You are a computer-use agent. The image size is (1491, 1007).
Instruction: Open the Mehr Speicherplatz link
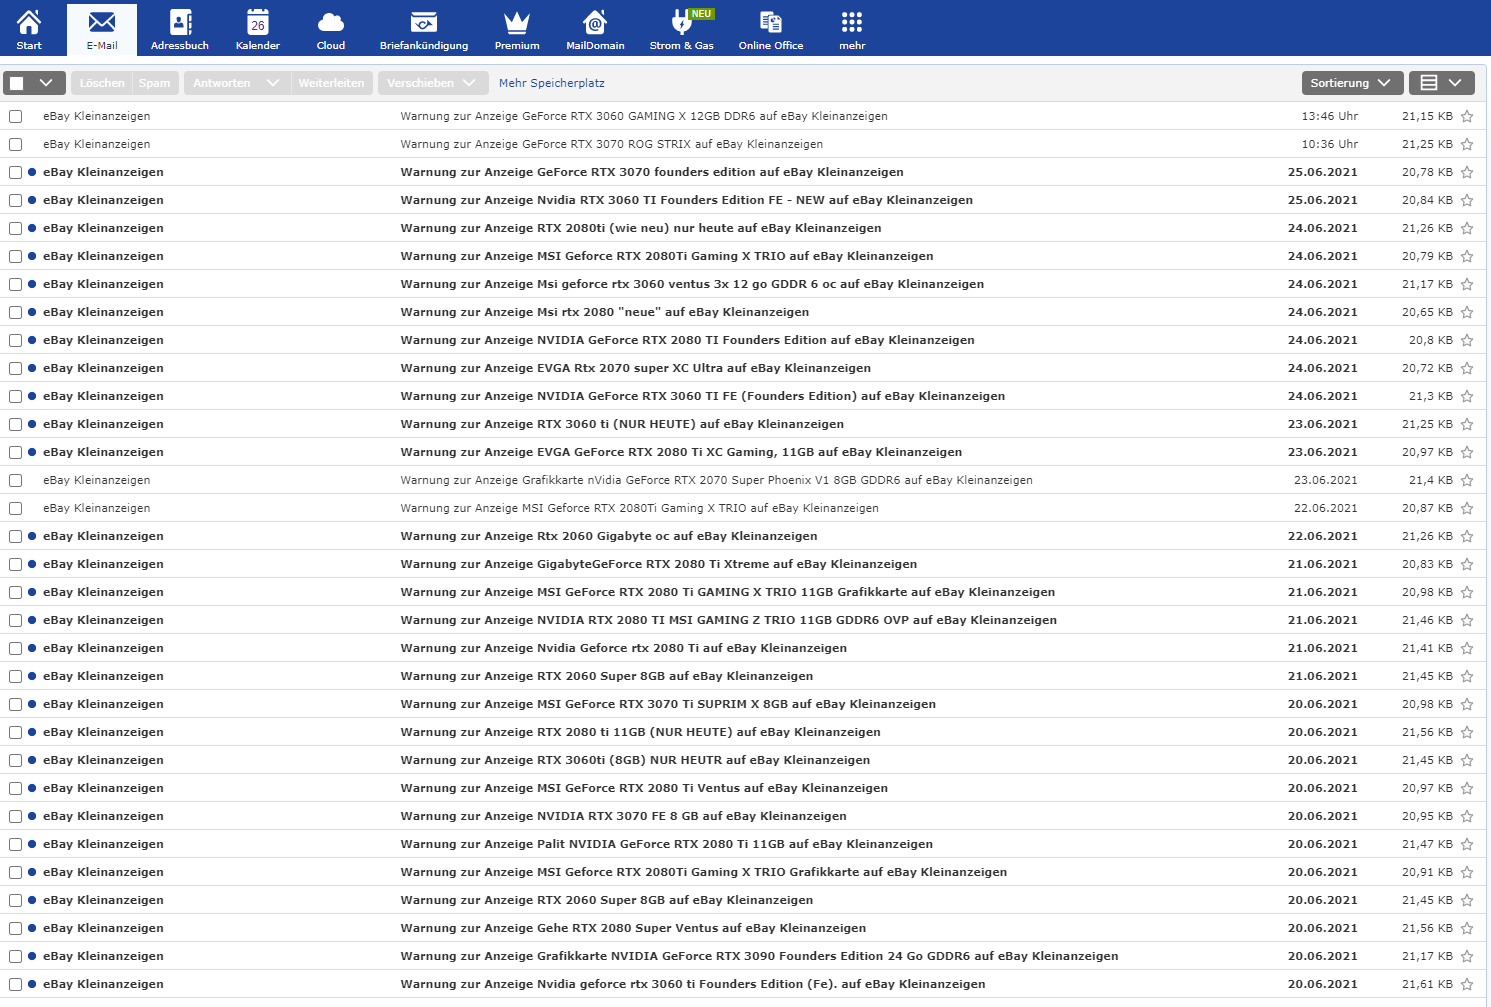click(x=552, y=83)
